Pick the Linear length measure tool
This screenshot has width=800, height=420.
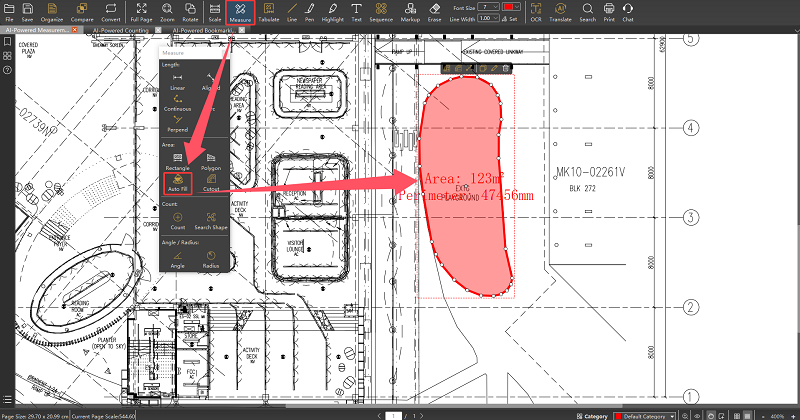[x=177, y=82]
